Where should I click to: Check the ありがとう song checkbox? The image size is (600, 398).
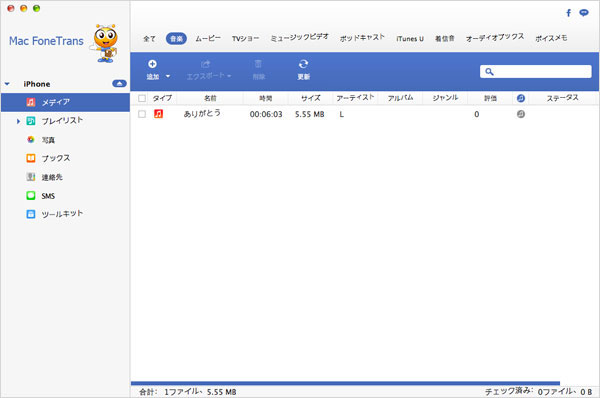(x=142, y=114)
